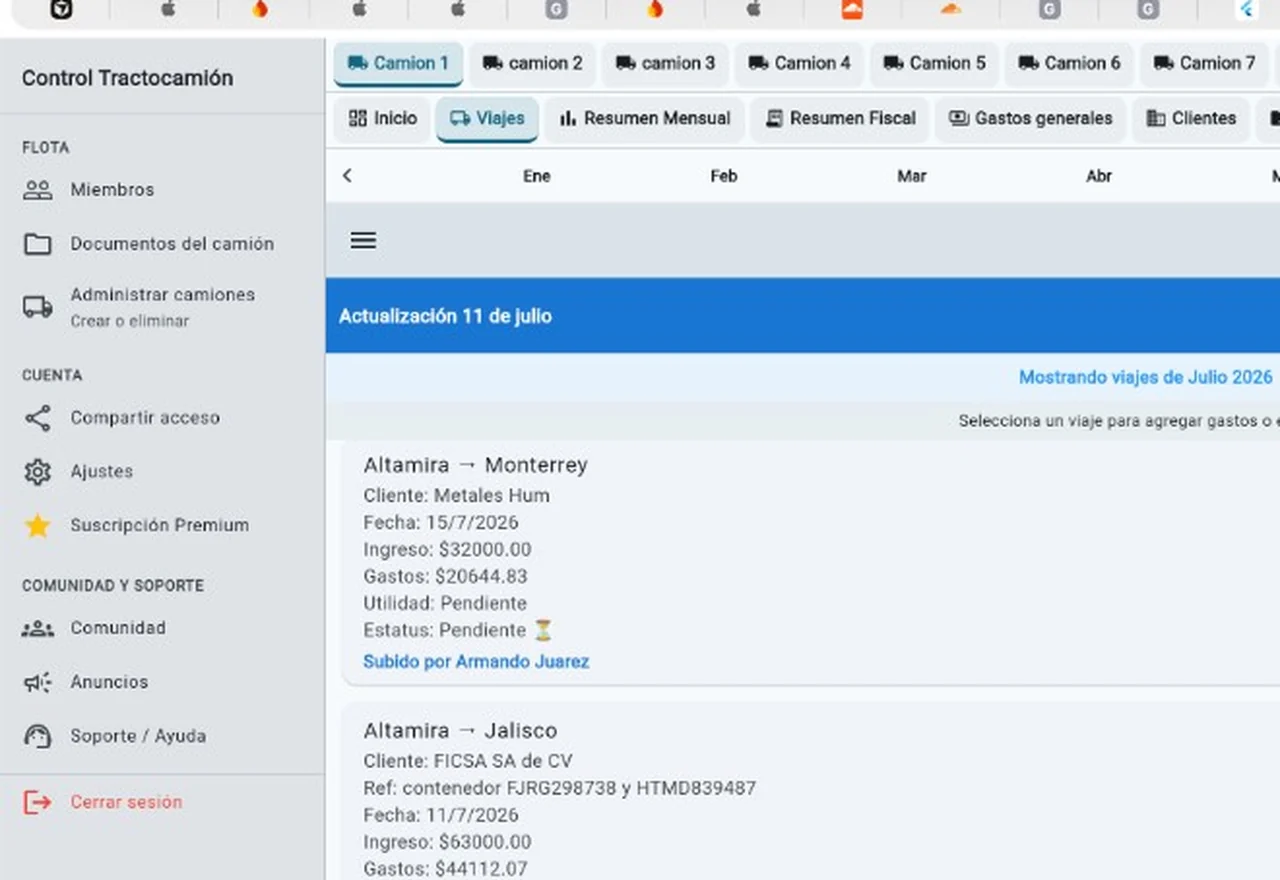
Task: Click the Anuncios megaphone icon
Action: pos(37,683)
